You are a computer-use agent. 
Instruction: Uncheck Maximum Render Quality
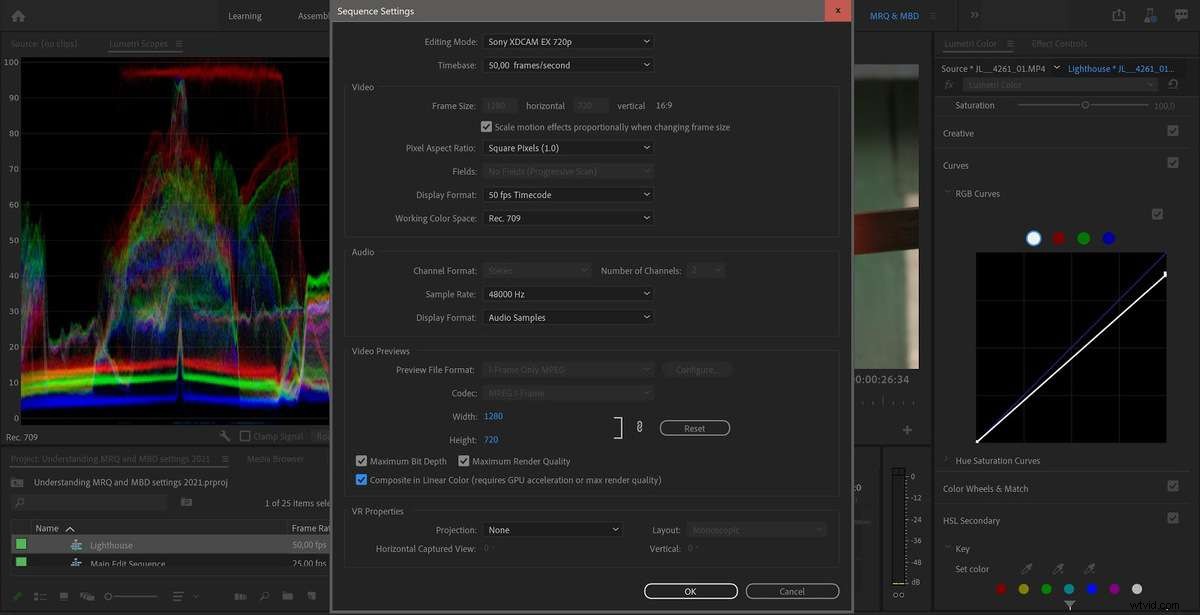coord(463,460)
